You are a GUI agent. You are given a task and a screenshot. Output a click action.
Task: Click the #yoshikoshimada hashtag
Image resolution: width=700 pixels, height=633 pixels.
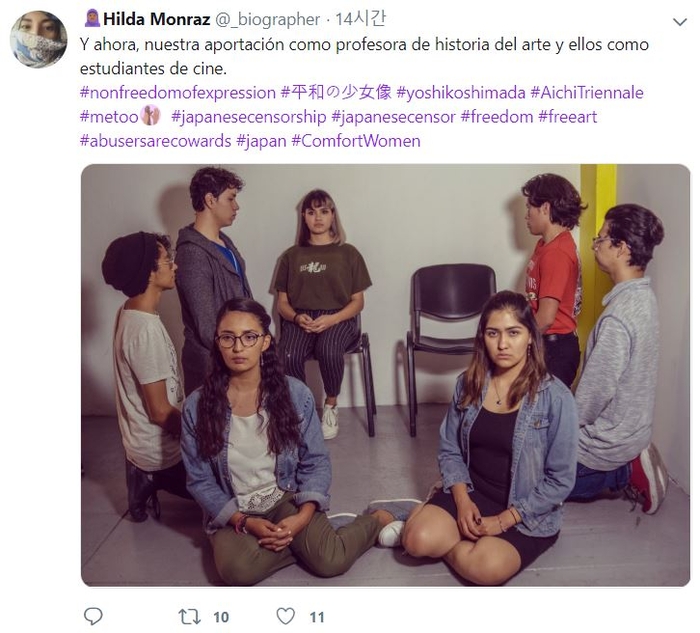pos(461,93)
